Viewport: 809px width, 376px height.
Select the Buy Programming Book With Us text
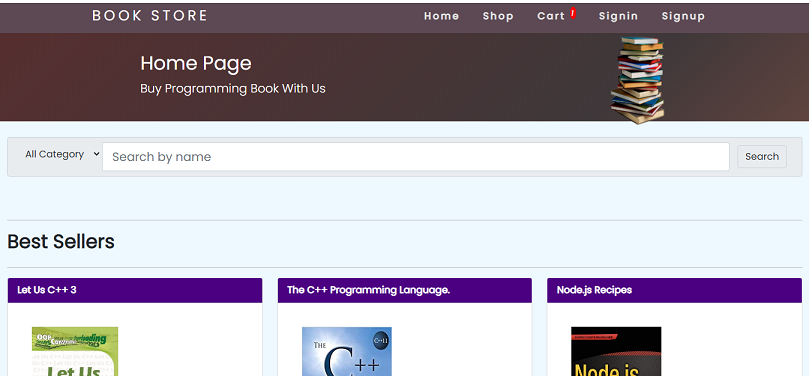point(233,89)
